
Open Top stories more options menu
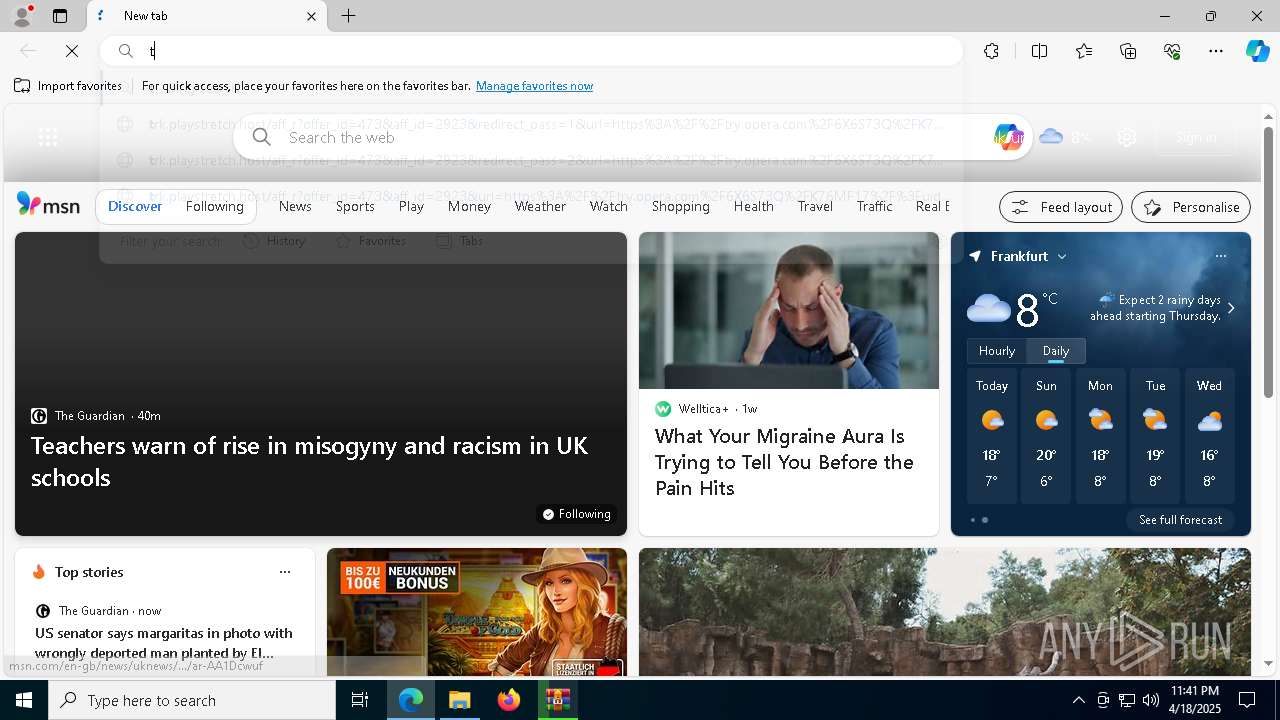tap(285, 572)
